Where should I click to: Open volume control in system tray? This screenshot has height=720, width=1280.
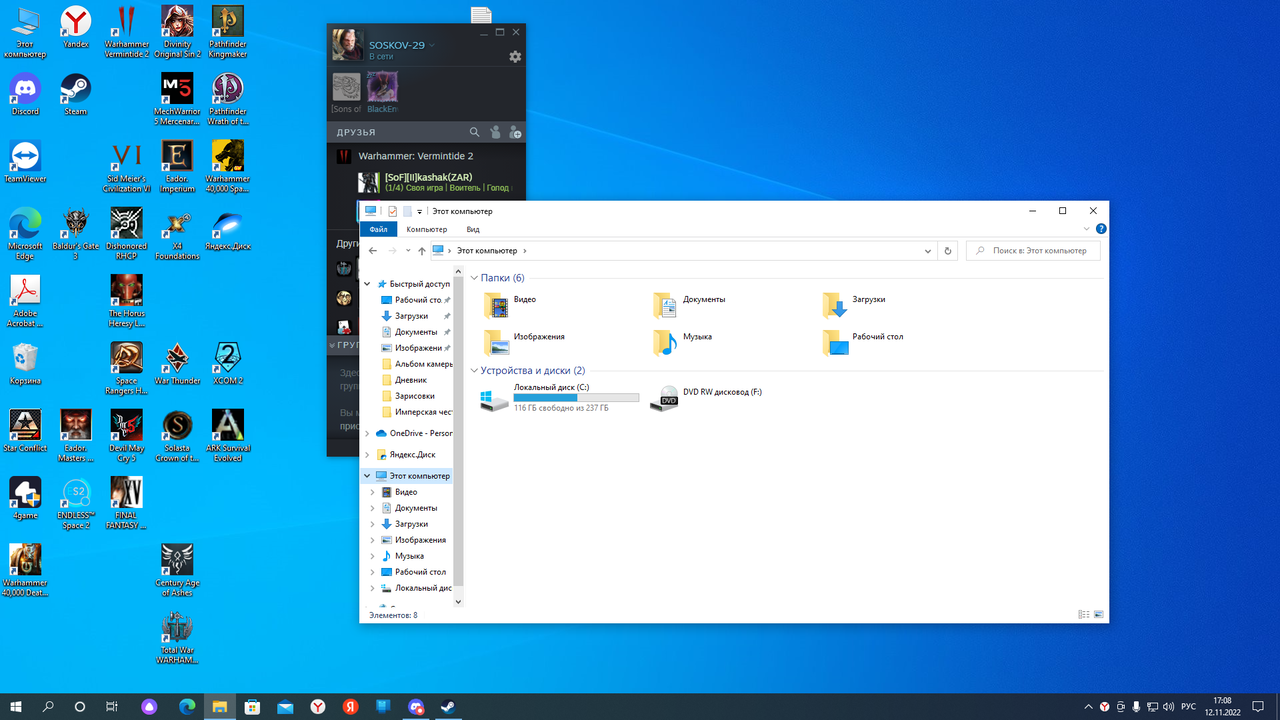(1169, 706)
